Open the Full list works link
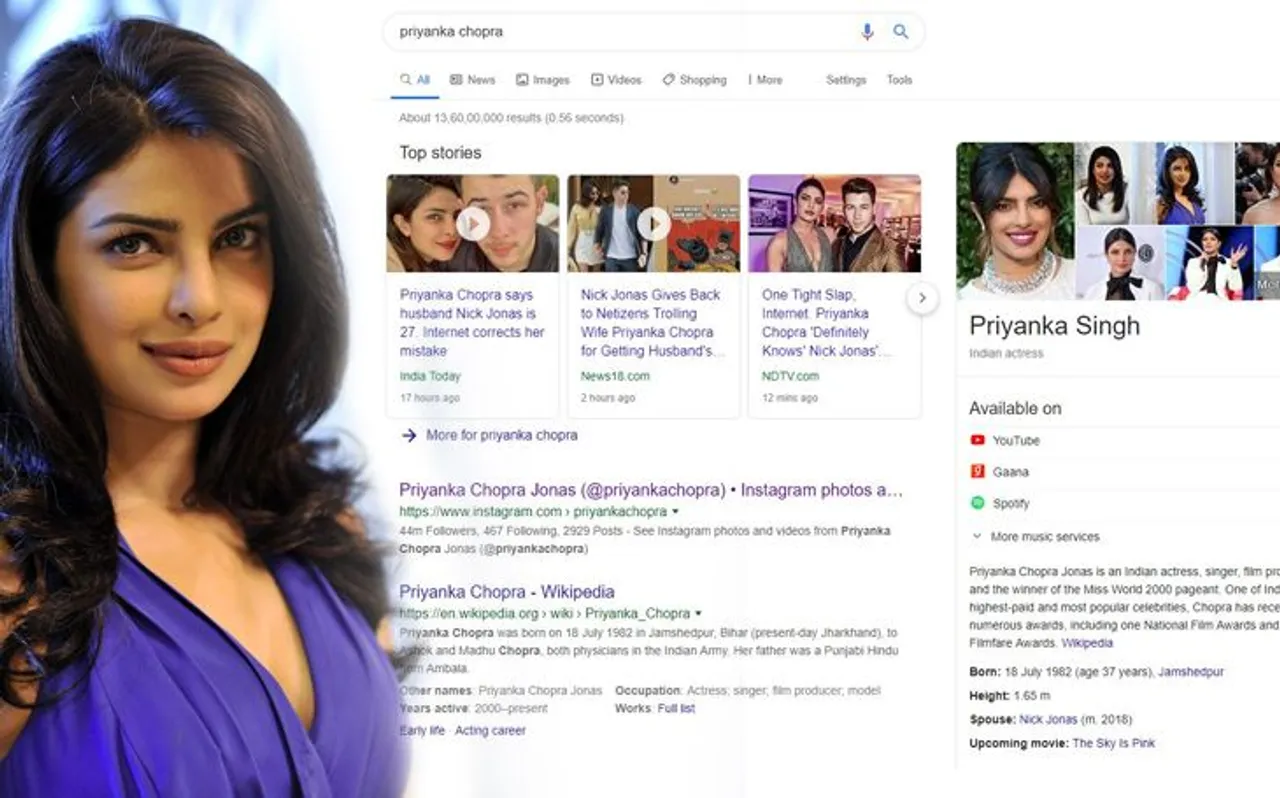1280x798 pixels. [676, 708]
